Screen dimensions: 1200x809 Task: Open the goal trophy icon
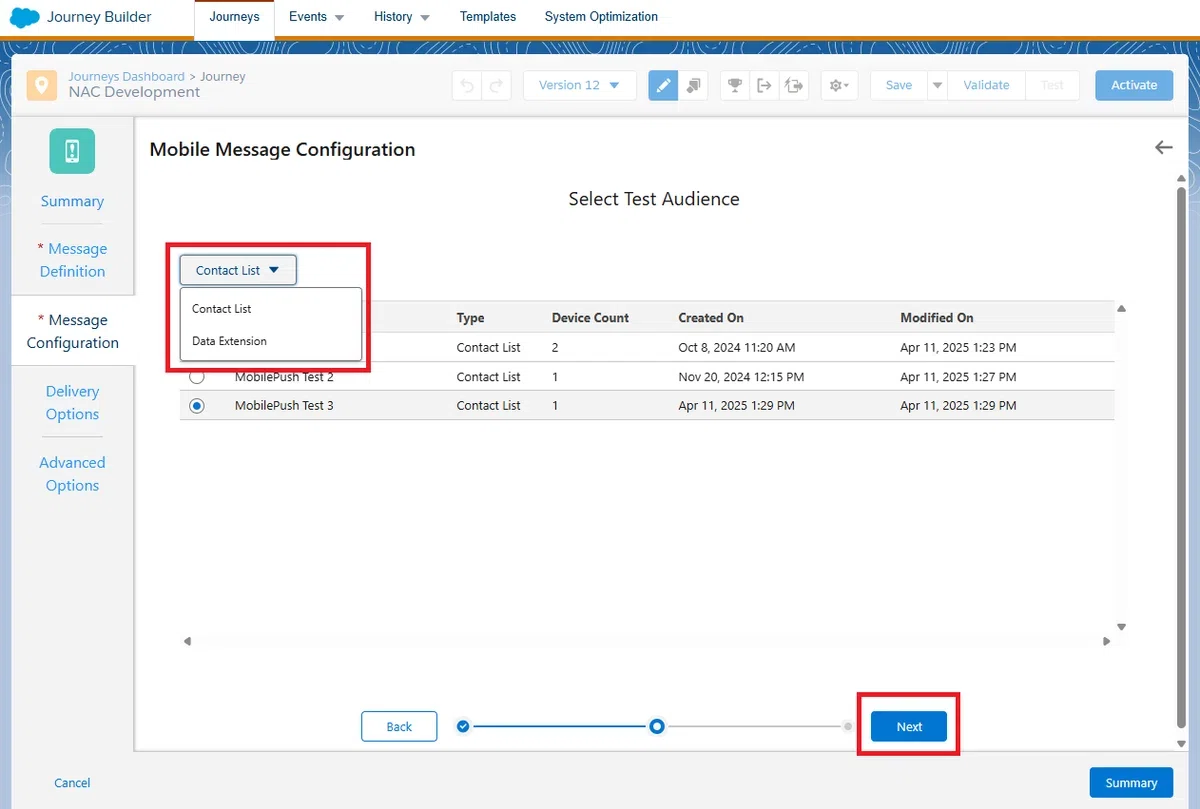(x=735, y=85)
